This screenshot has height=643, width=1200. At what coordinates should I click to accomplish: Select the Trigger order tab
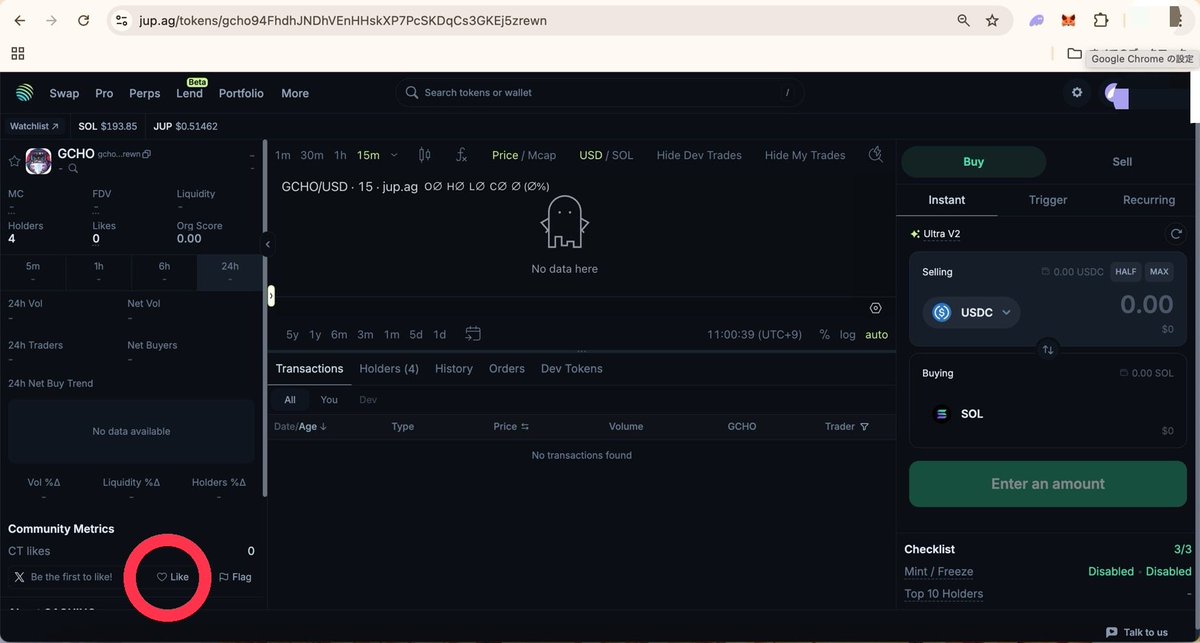pyautogui.click(x=1048, y=200)
